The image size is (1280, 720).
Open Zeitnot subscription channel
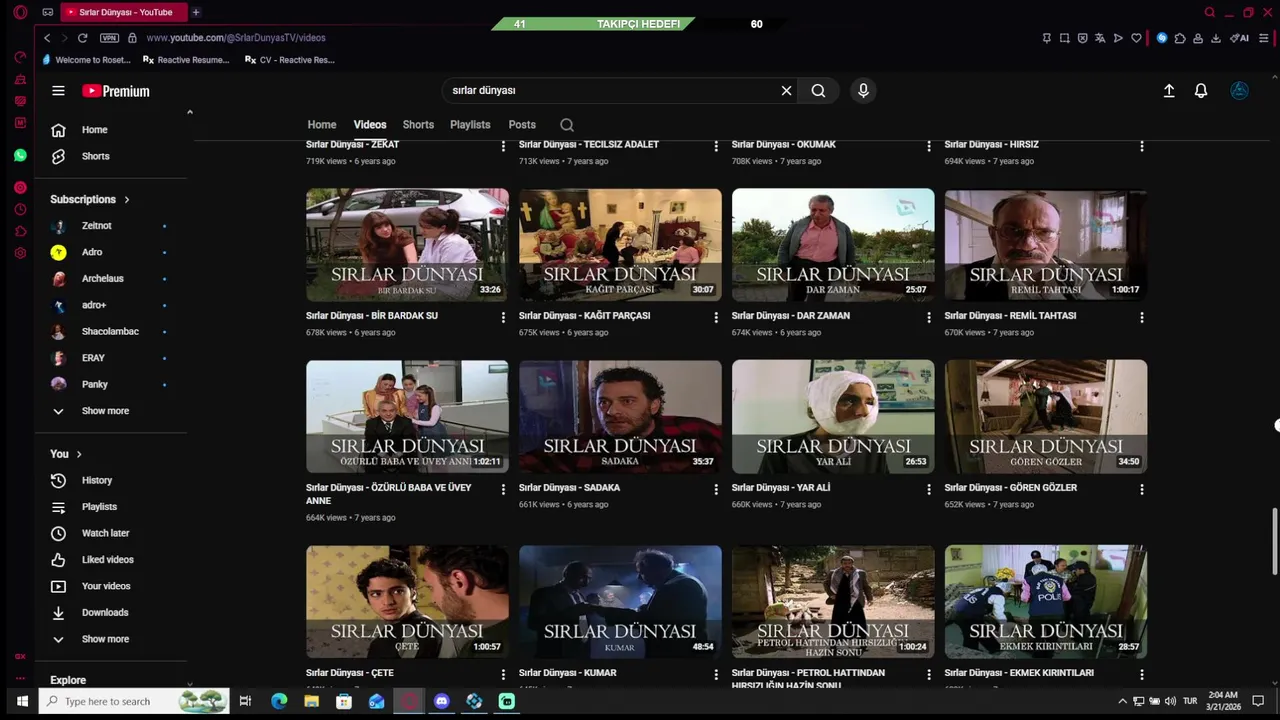(97, 226)
